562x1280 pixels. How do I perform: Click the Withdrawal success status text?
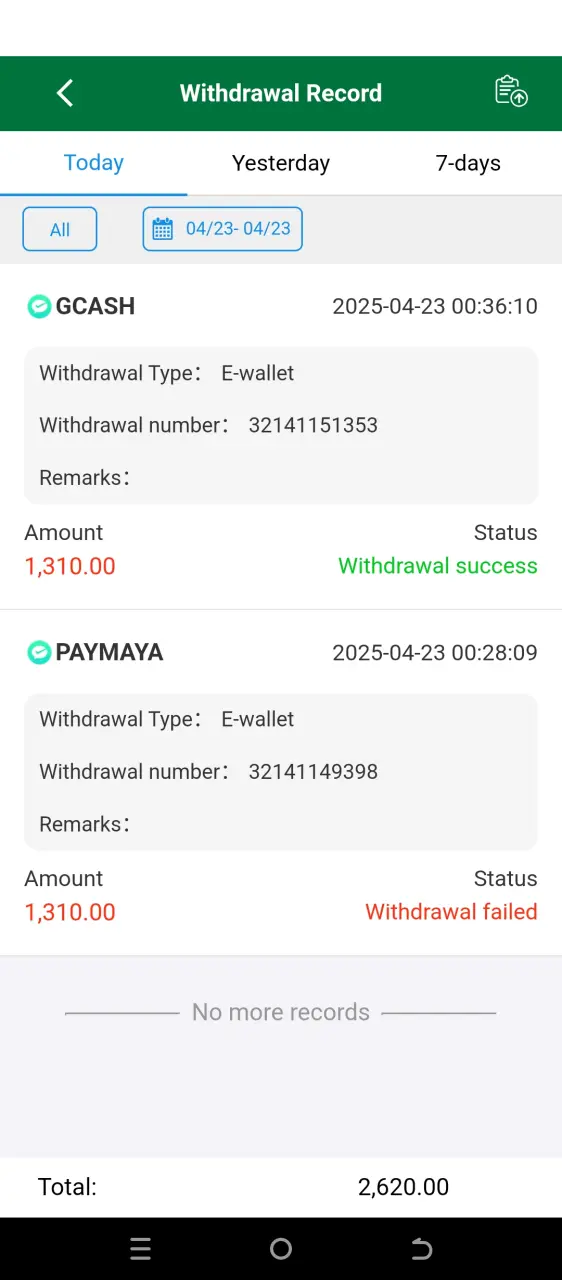[438, 566]
